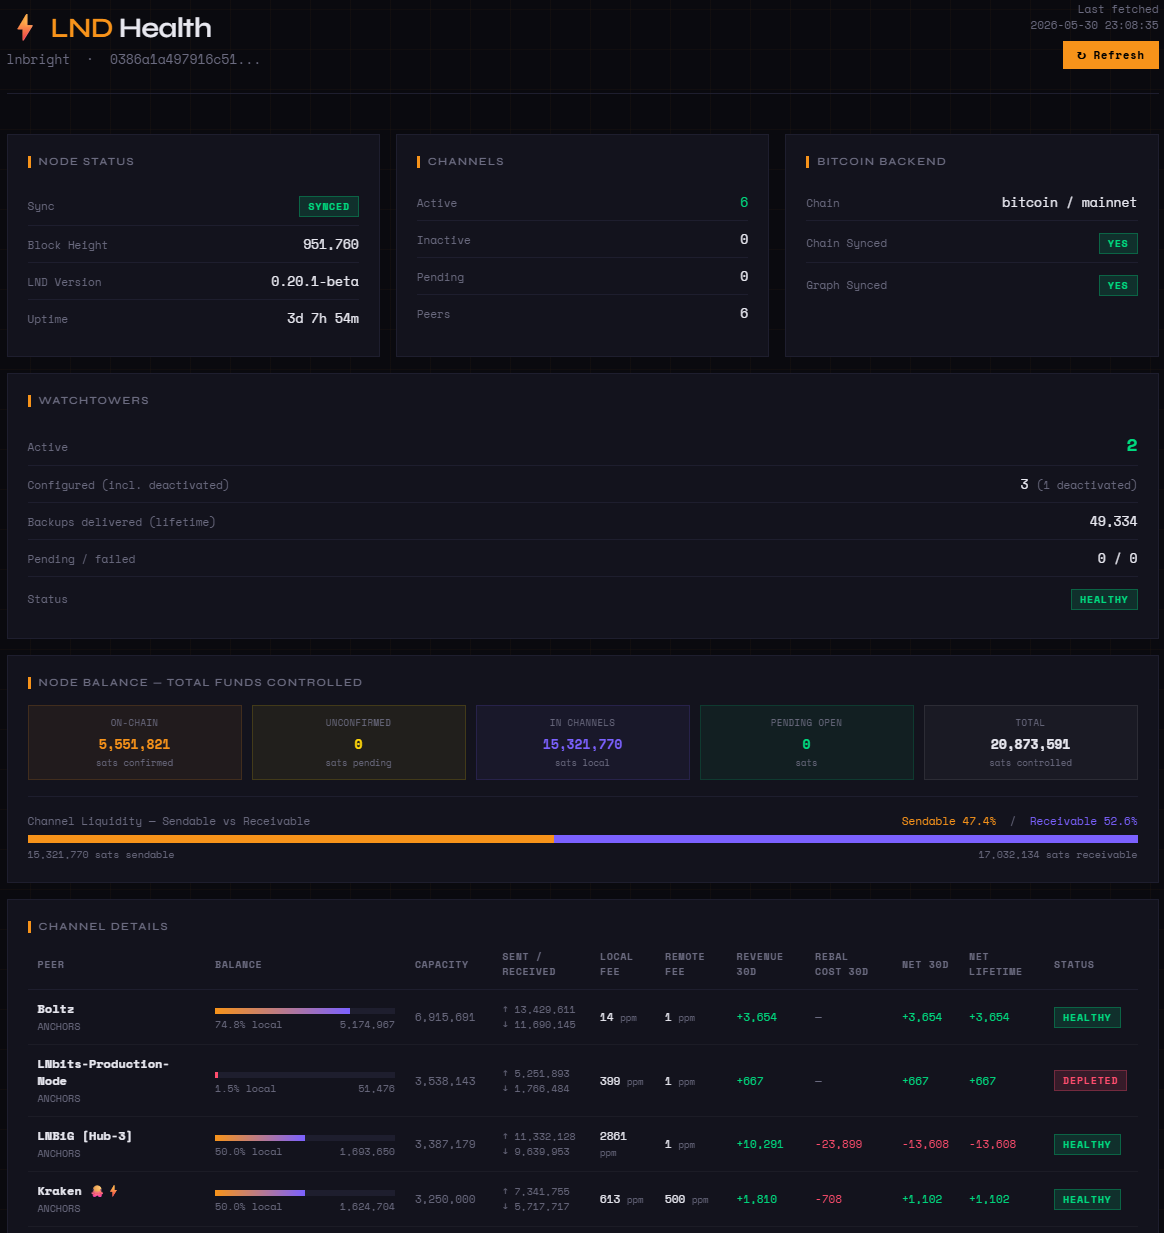Select LNBIG rebalance cost -23,899

[838, 1144]
